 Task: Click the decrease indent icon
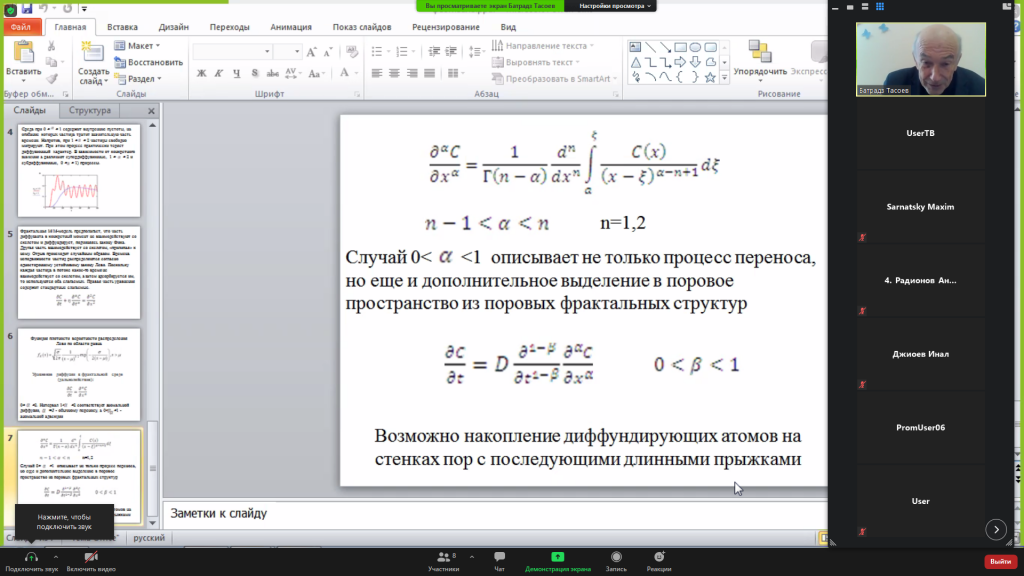pyautogui.click(x=434, y=52)
